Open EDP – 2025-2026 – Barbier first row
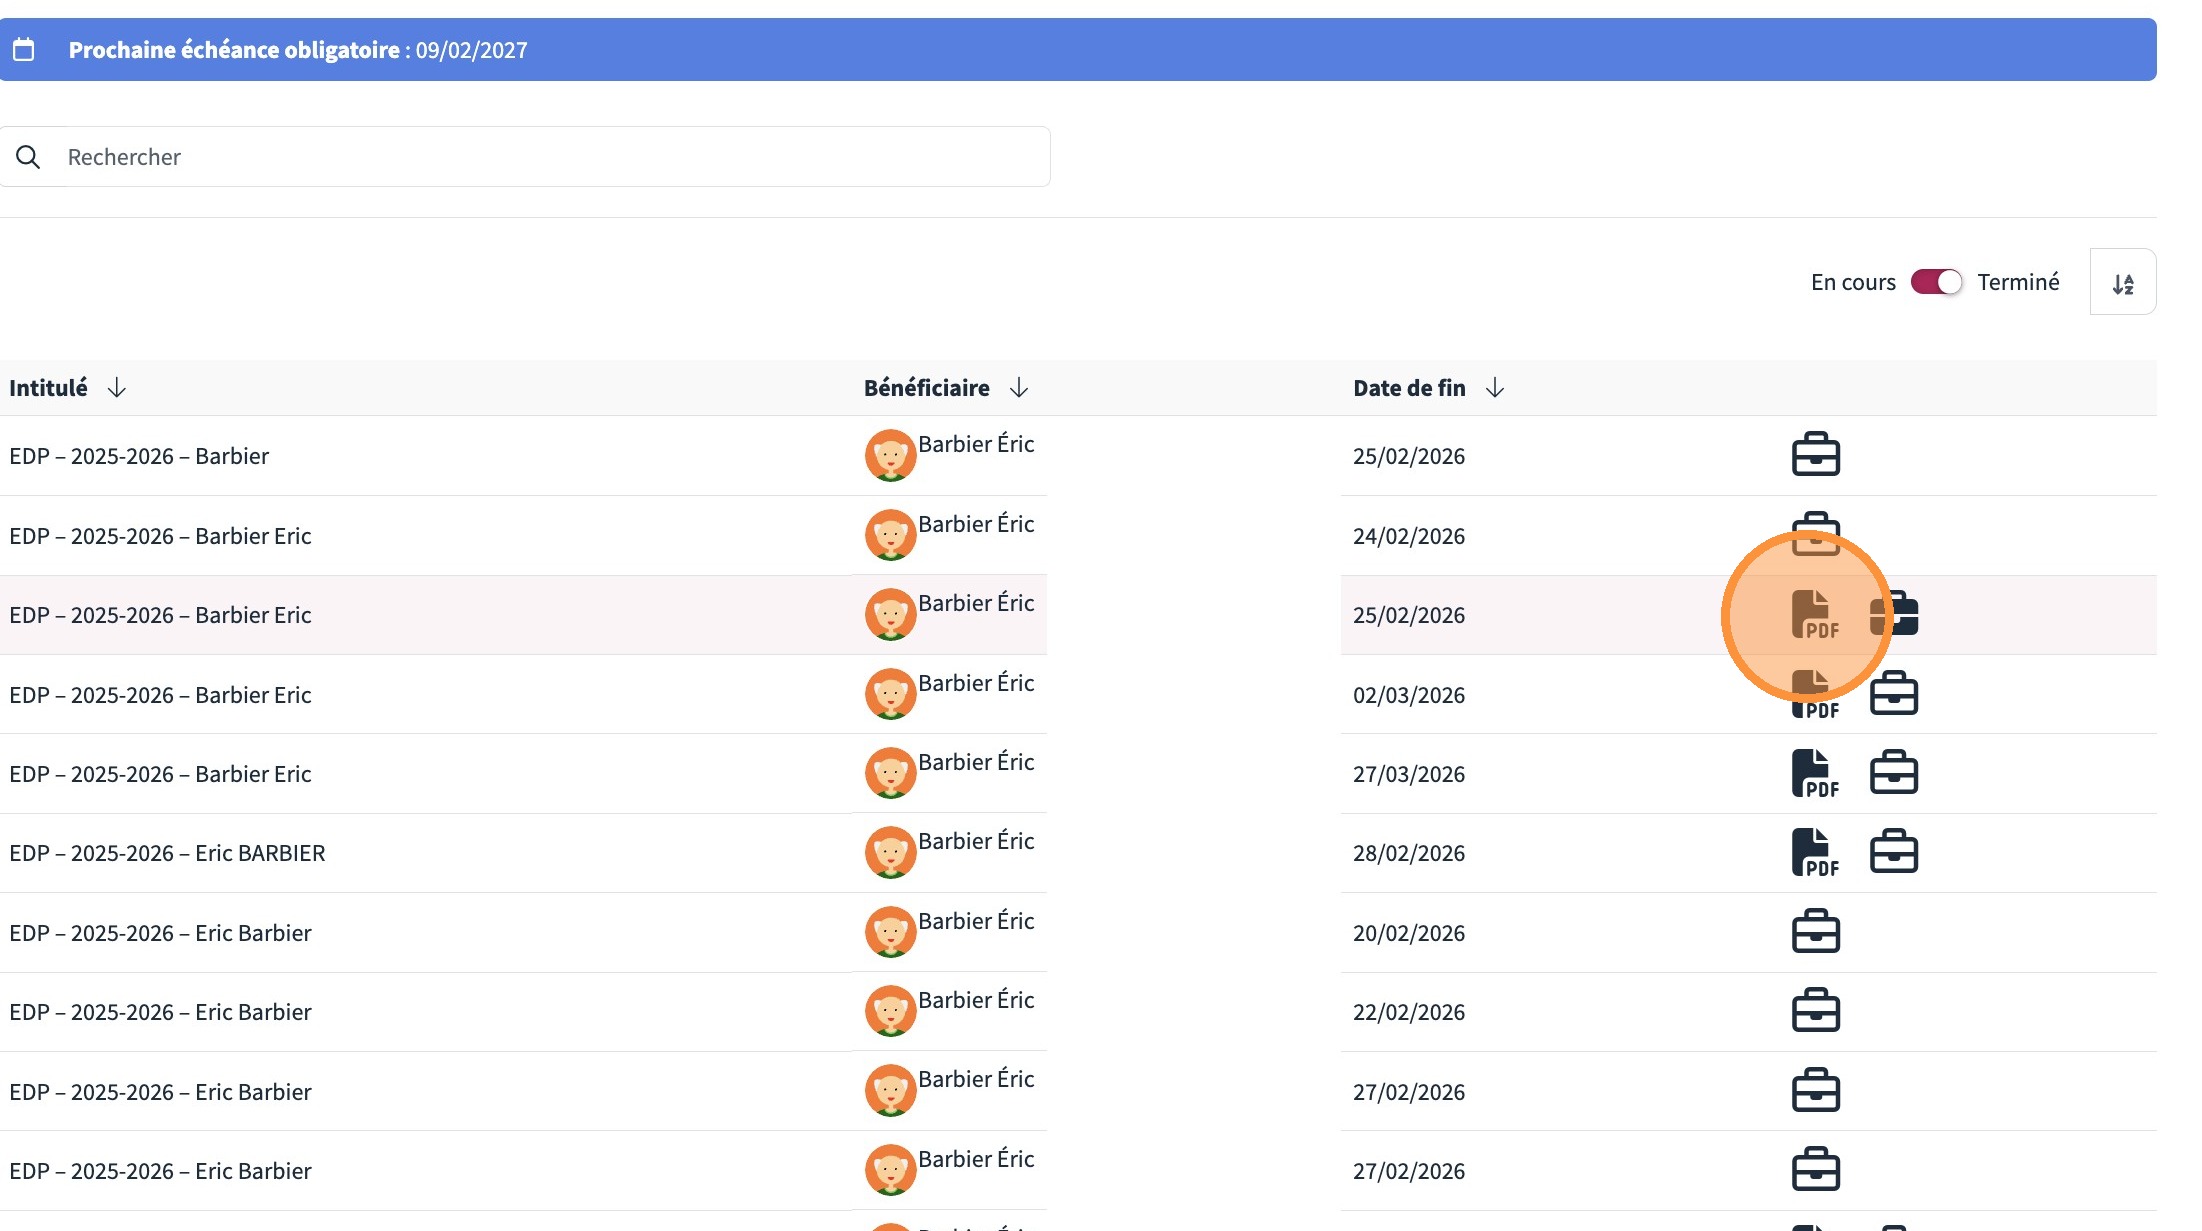 coord(139,456)
